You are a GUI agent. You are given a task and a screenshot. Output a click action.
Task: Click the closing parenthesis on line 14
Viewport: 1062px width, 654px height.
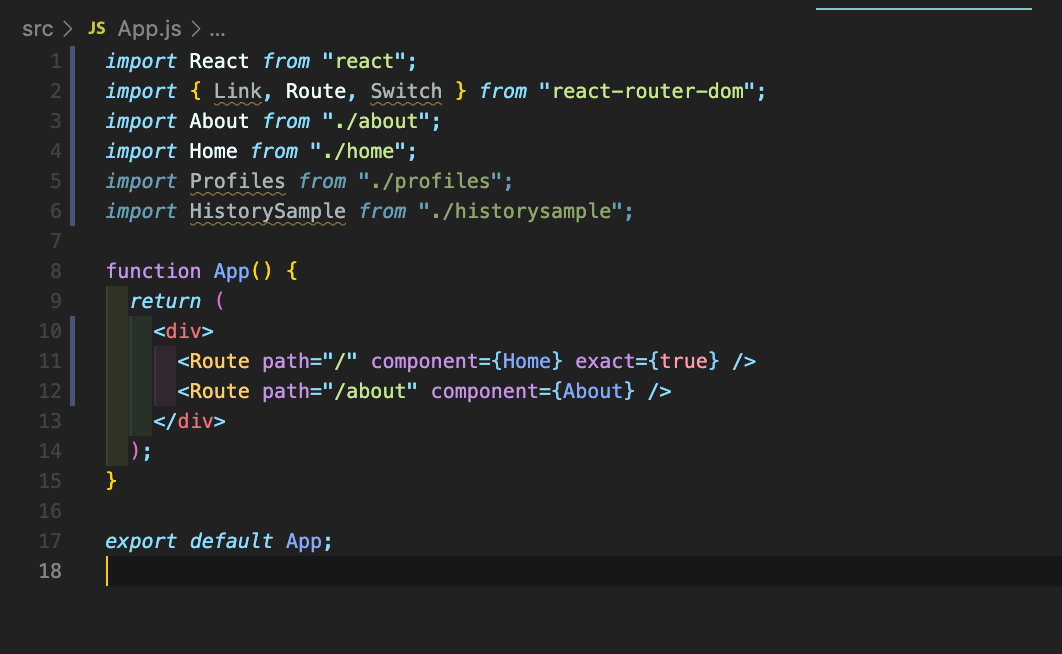(x=135, y=451)
